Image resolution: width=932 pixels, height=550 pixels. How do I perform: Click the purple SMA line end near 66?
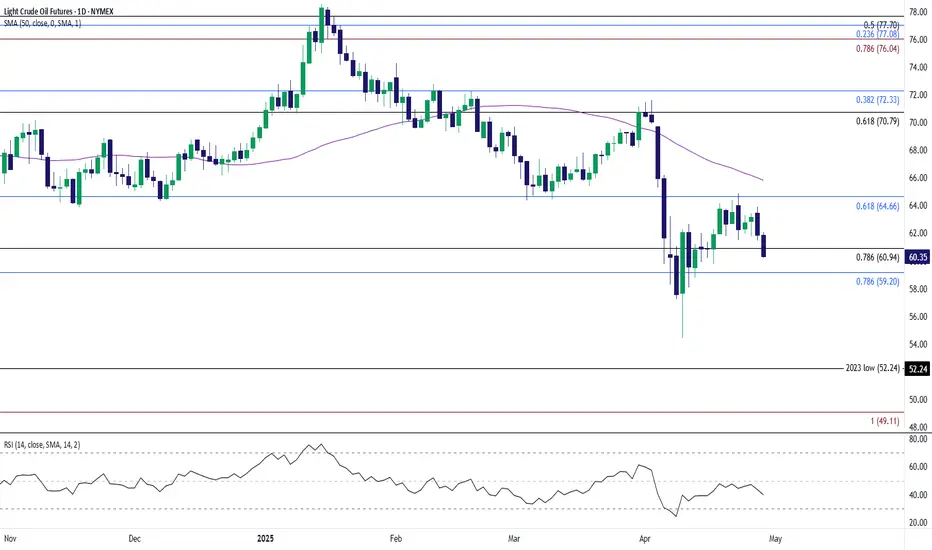[761, 179]
